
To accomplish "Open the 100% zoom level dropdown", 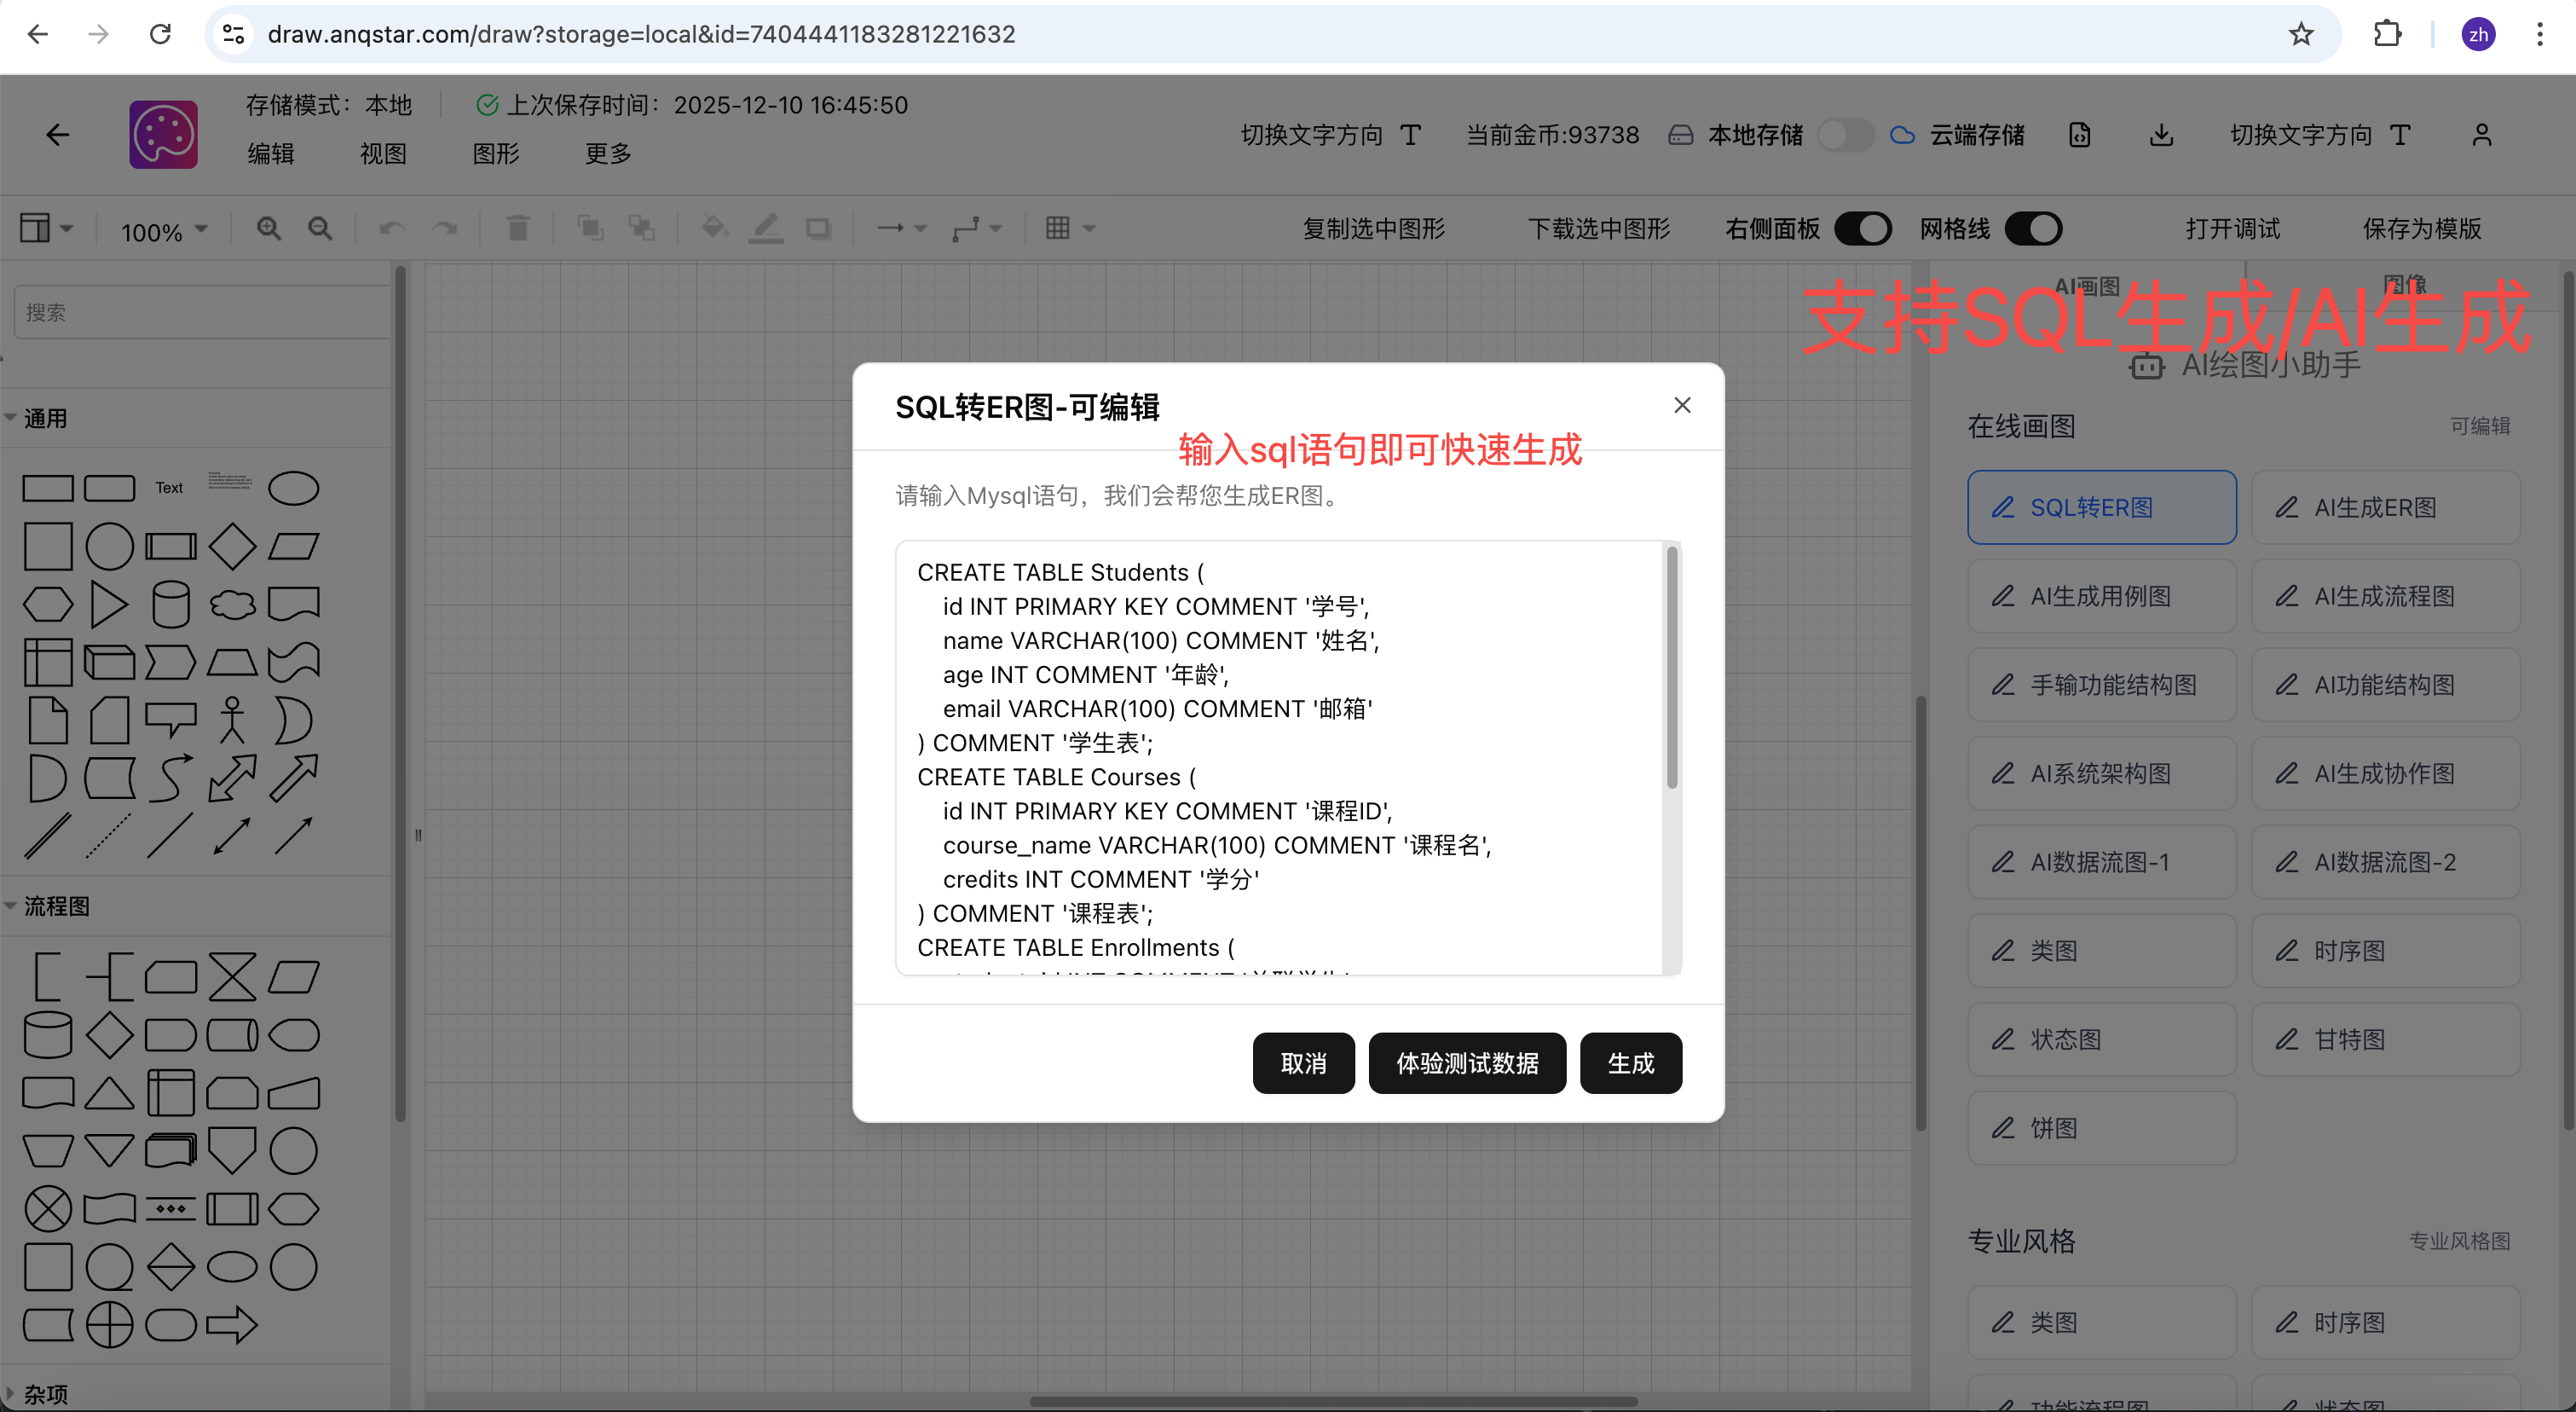I will (x=164, y=231).
